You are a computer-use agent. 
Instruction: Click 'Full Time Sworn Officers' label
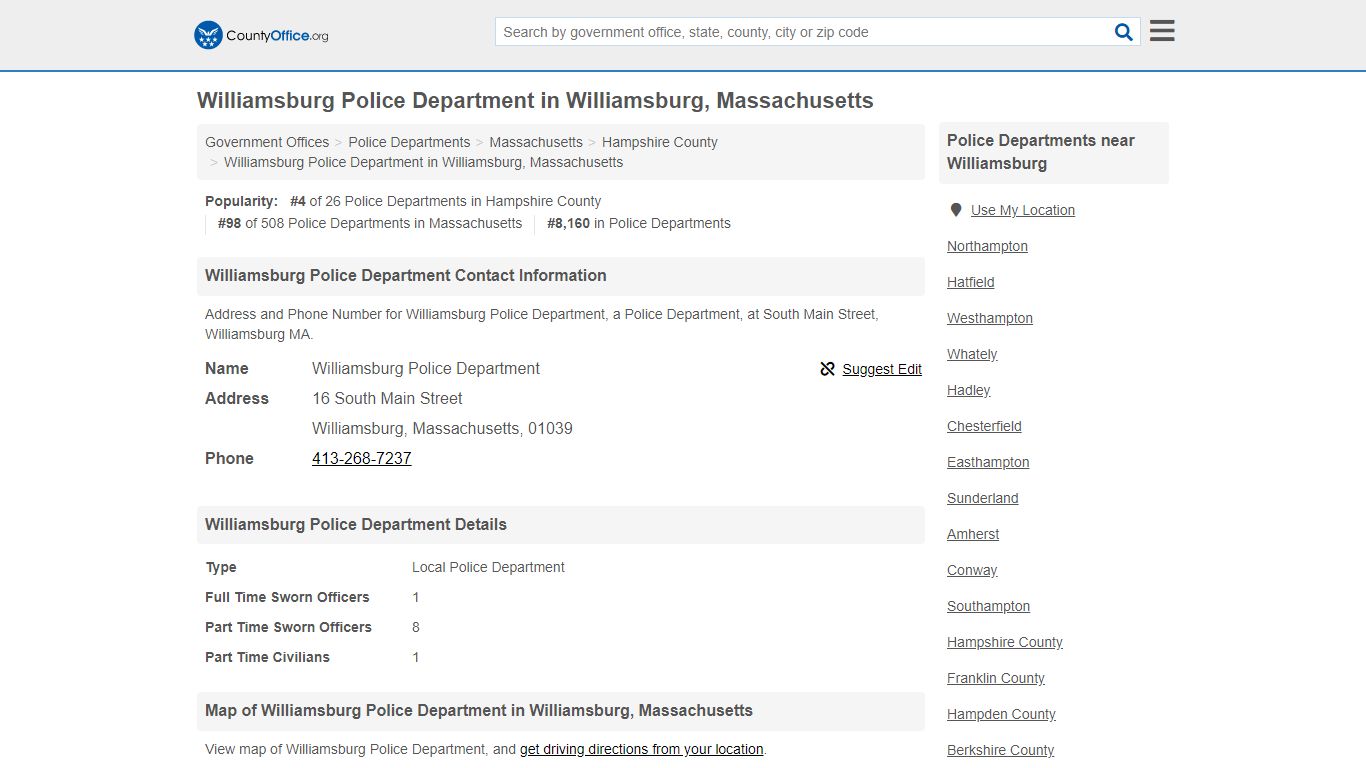[287, 597]
